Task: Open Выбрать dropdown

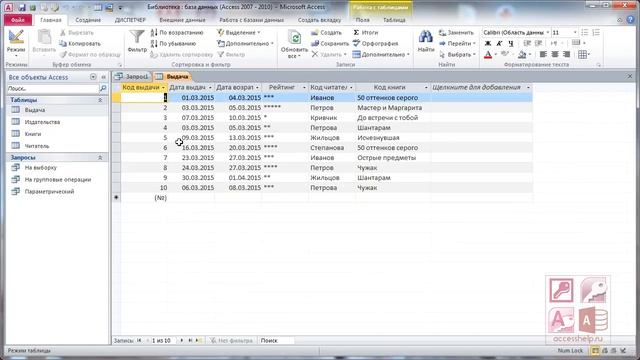Action: tap(458, 54)
